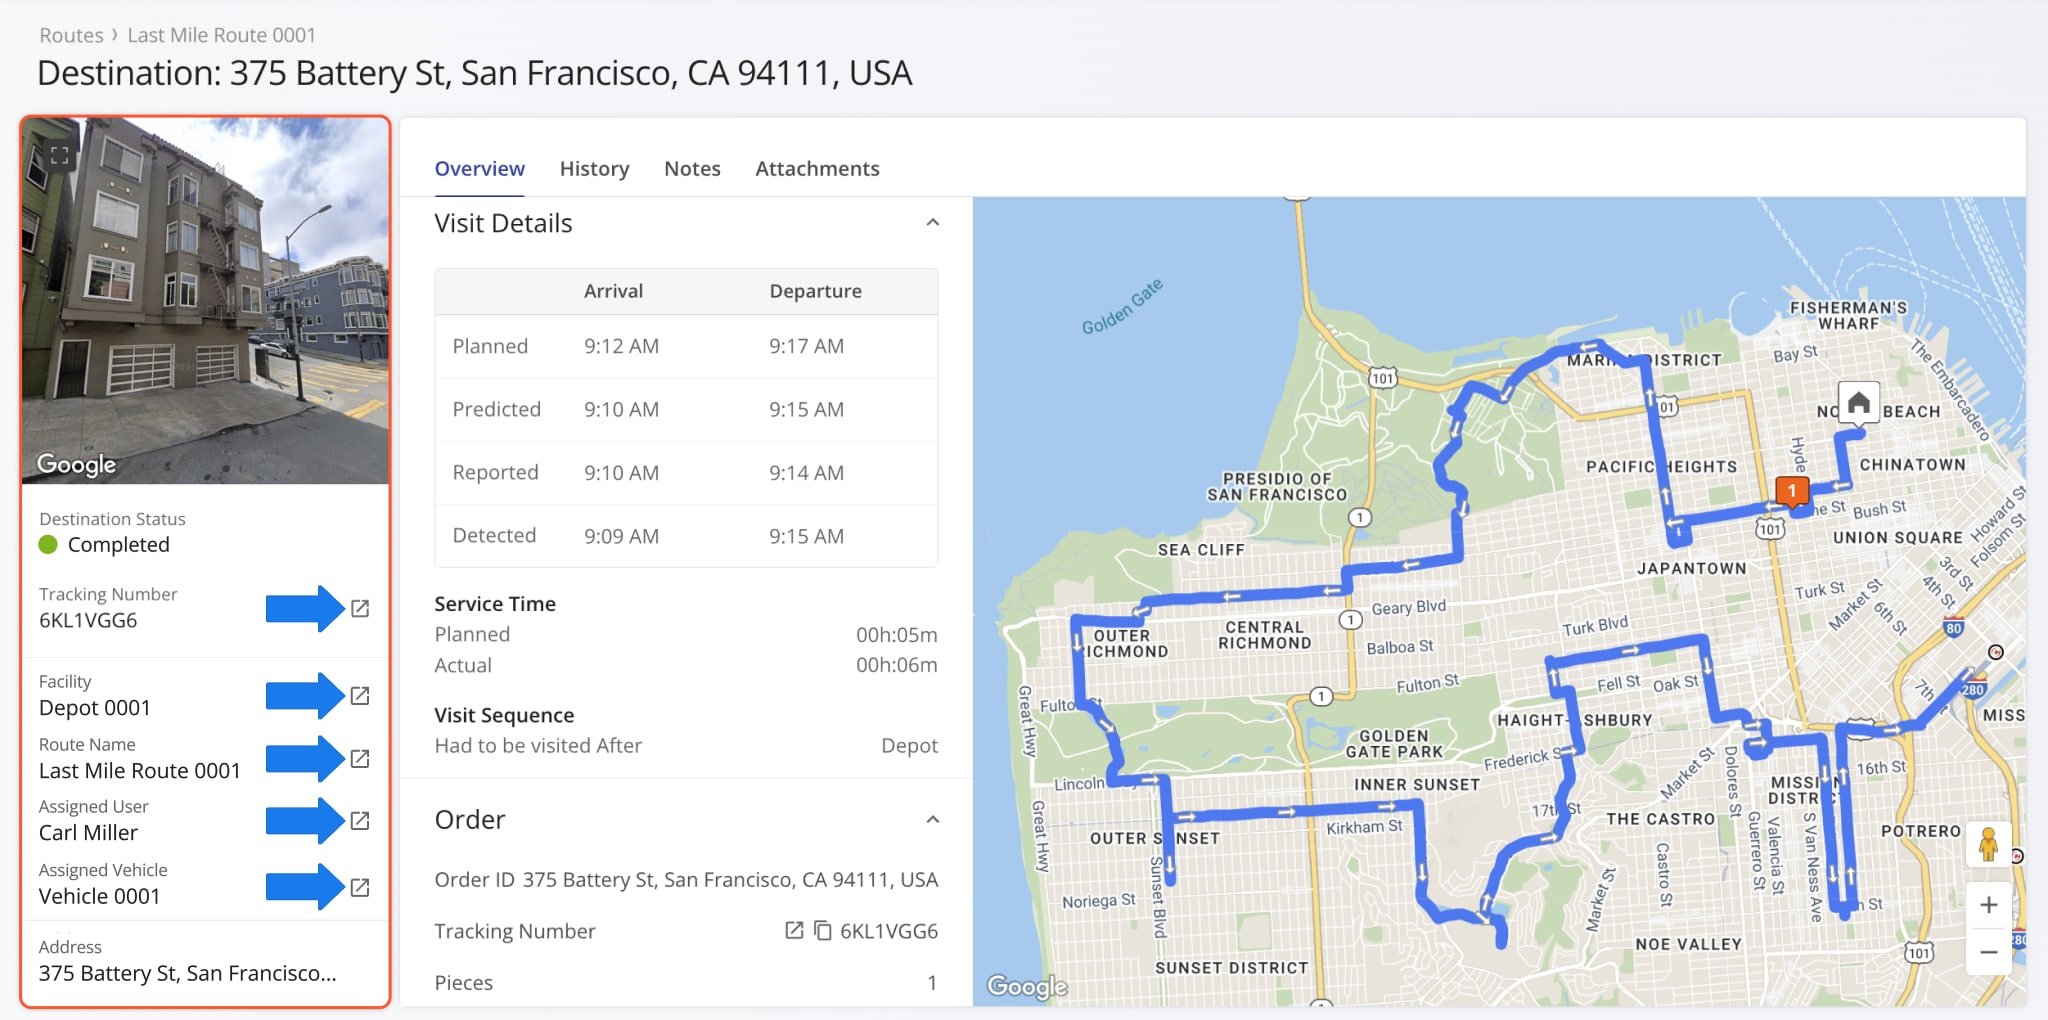
Task: Click Last Mile Route 0001 breadcrumb
Action: (221, 35)
